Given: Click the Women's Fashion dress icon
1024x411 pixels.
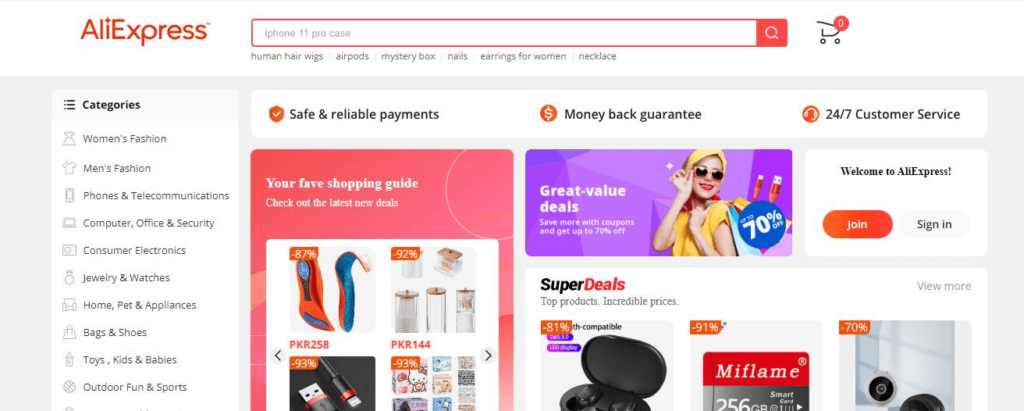Looking at the screenshot, I should pyautogui.click(x=69, y=139).
